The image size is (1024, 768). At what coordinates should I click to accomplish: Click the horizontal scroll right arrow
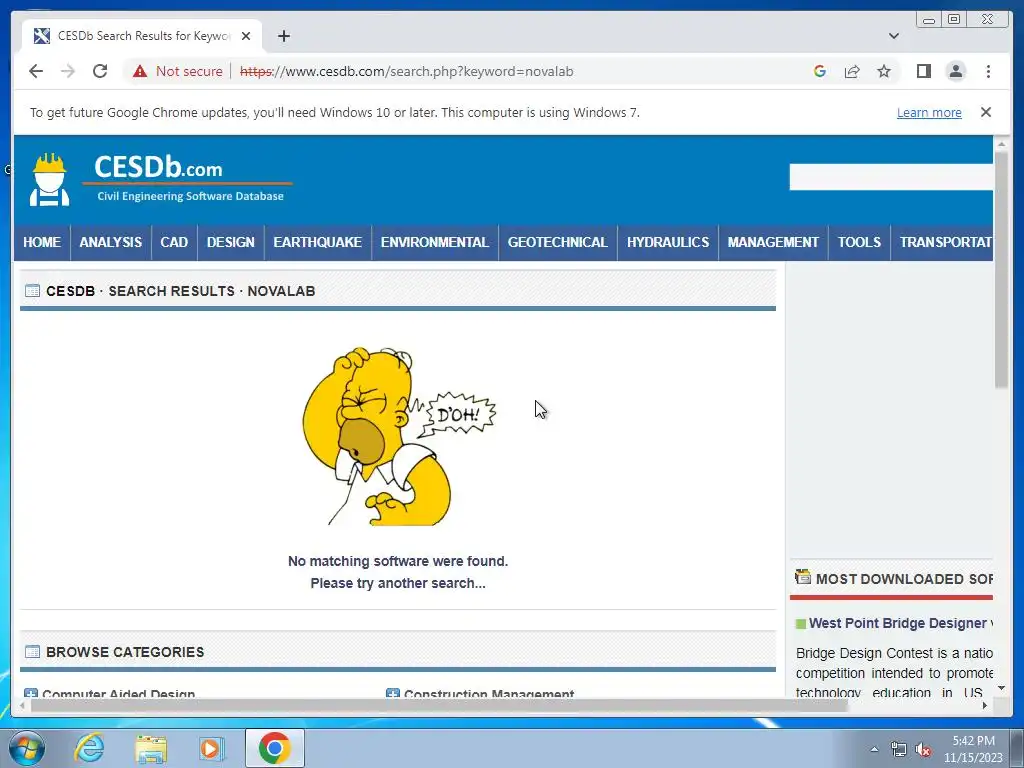click(x=985, y=705)
